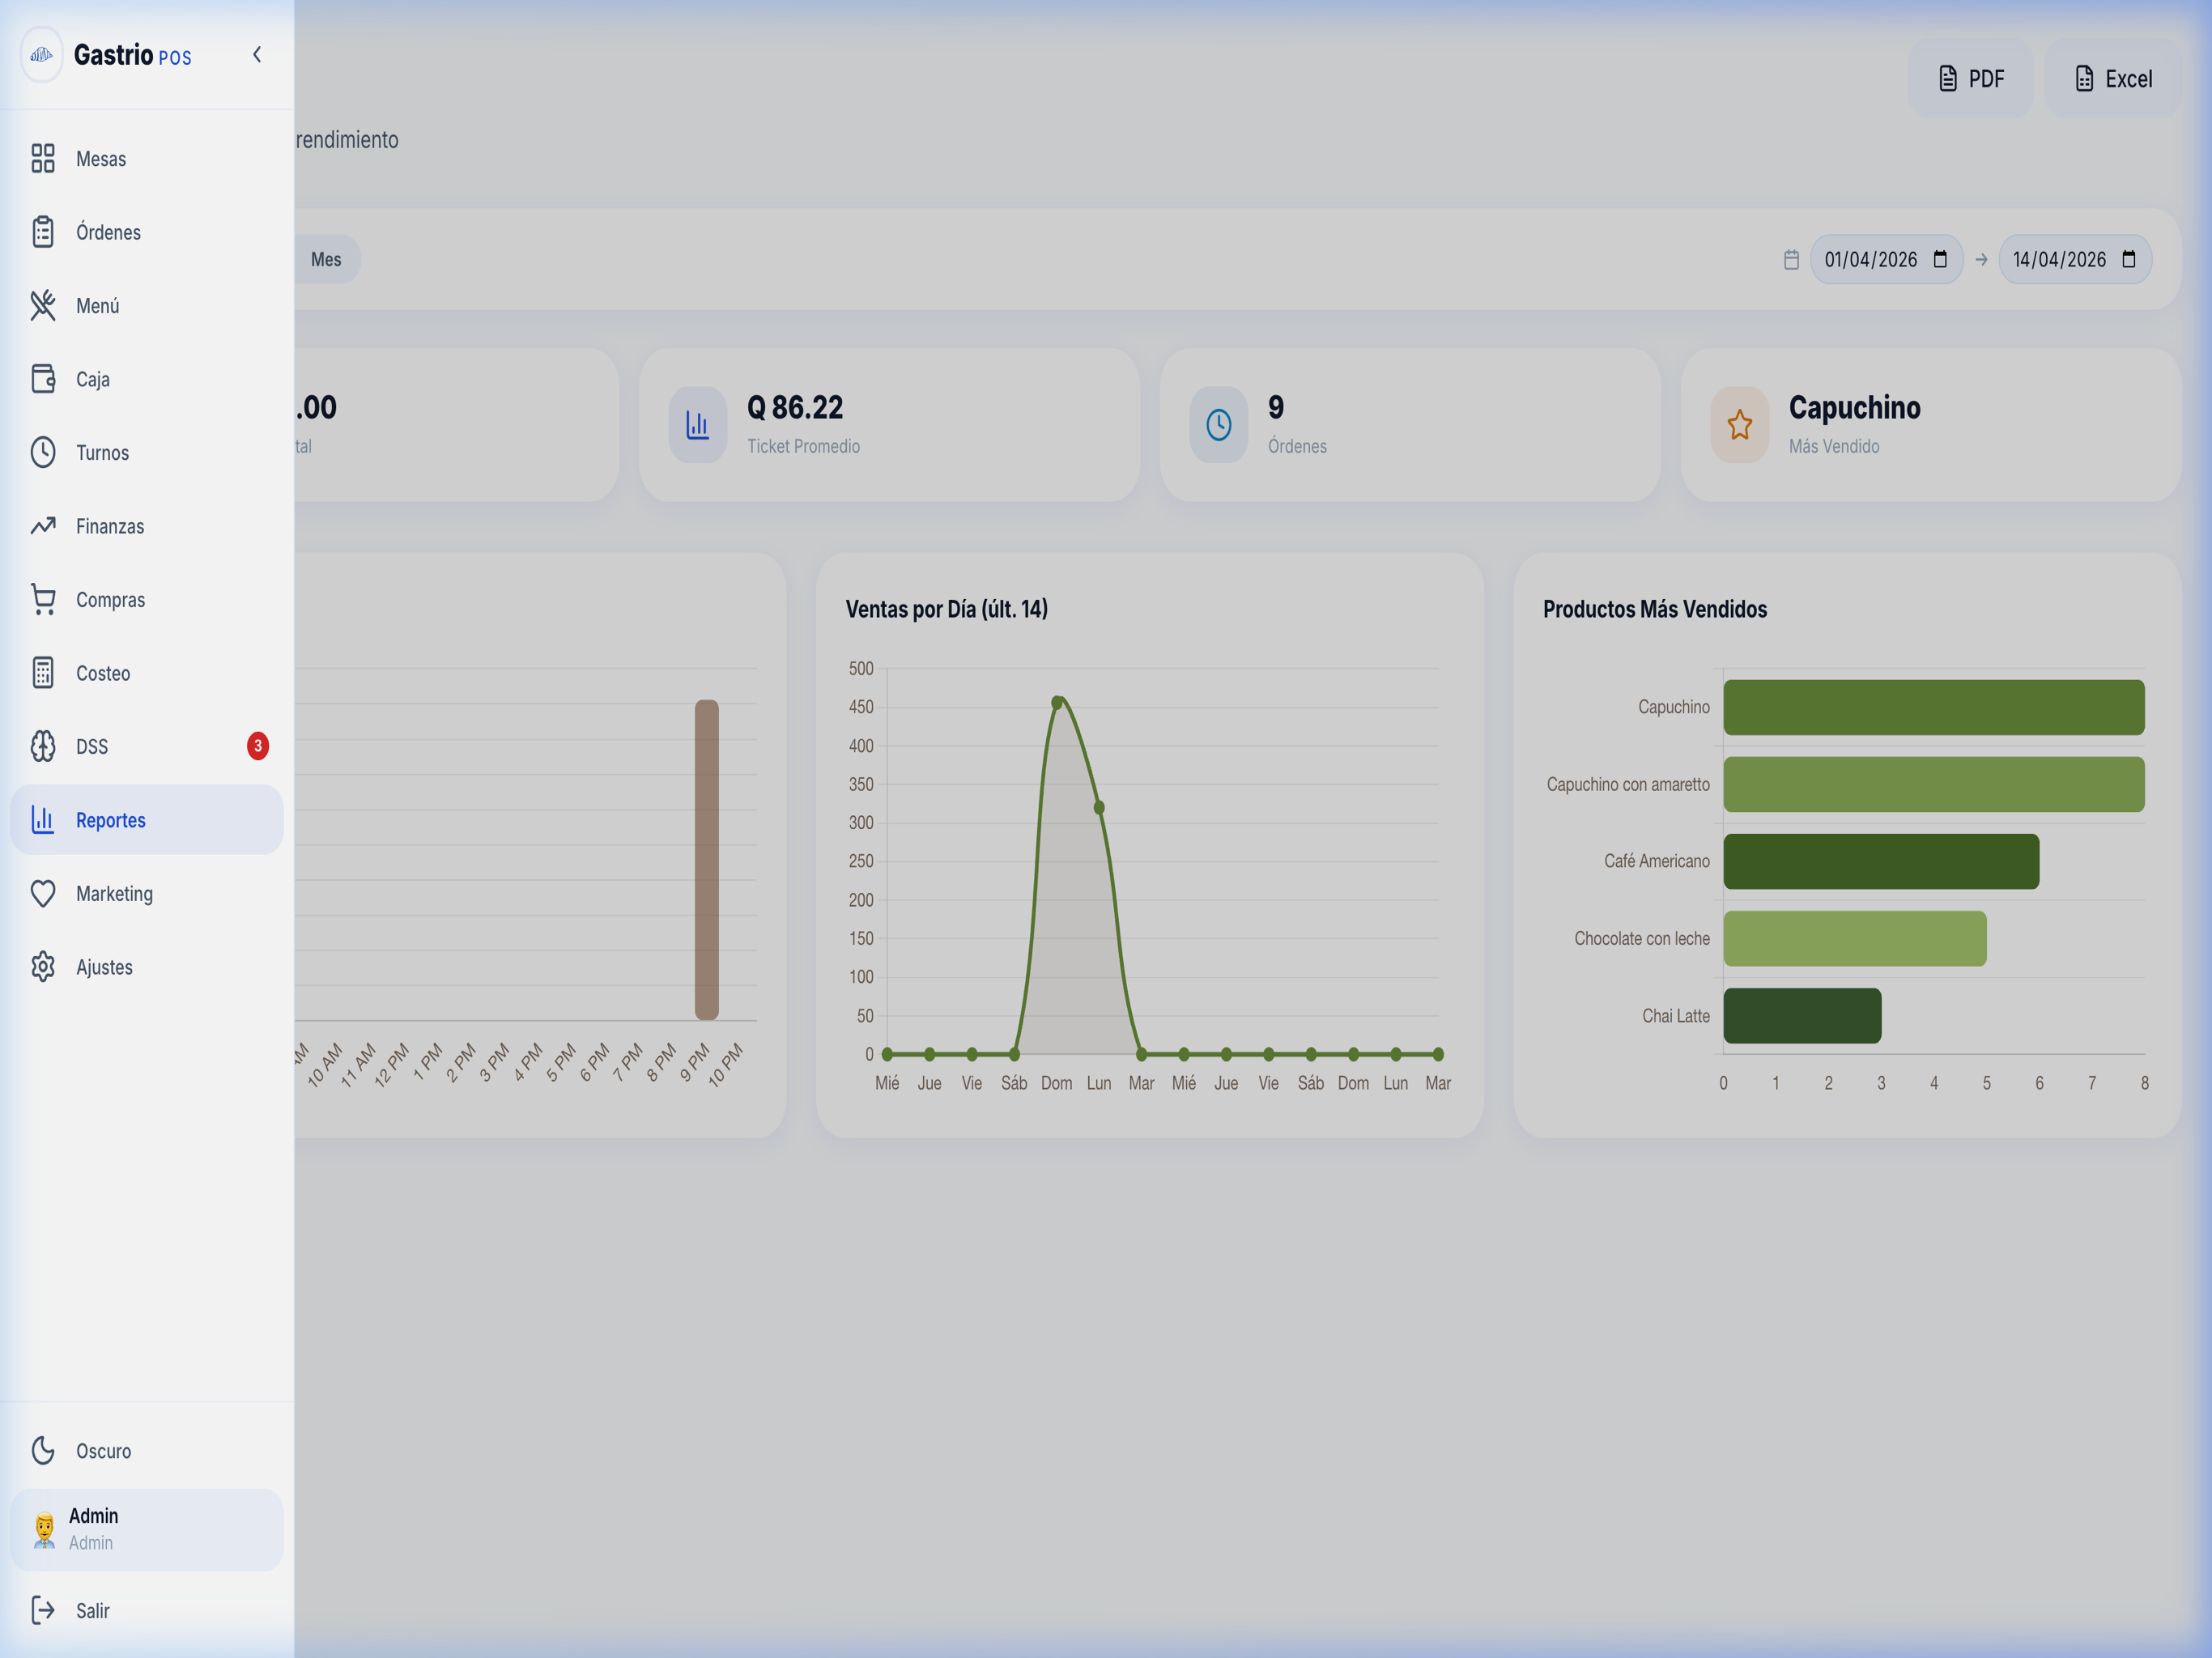The image size is (2212, 1658).
Task: Export the report to Excel
Action: pyautogui.click(x=2113, y=79)
